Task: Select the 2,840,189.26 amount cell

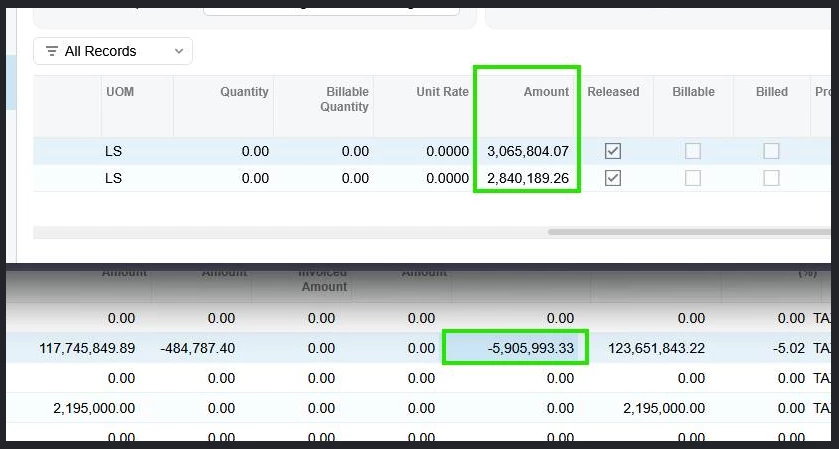Action: coord(528,178)
